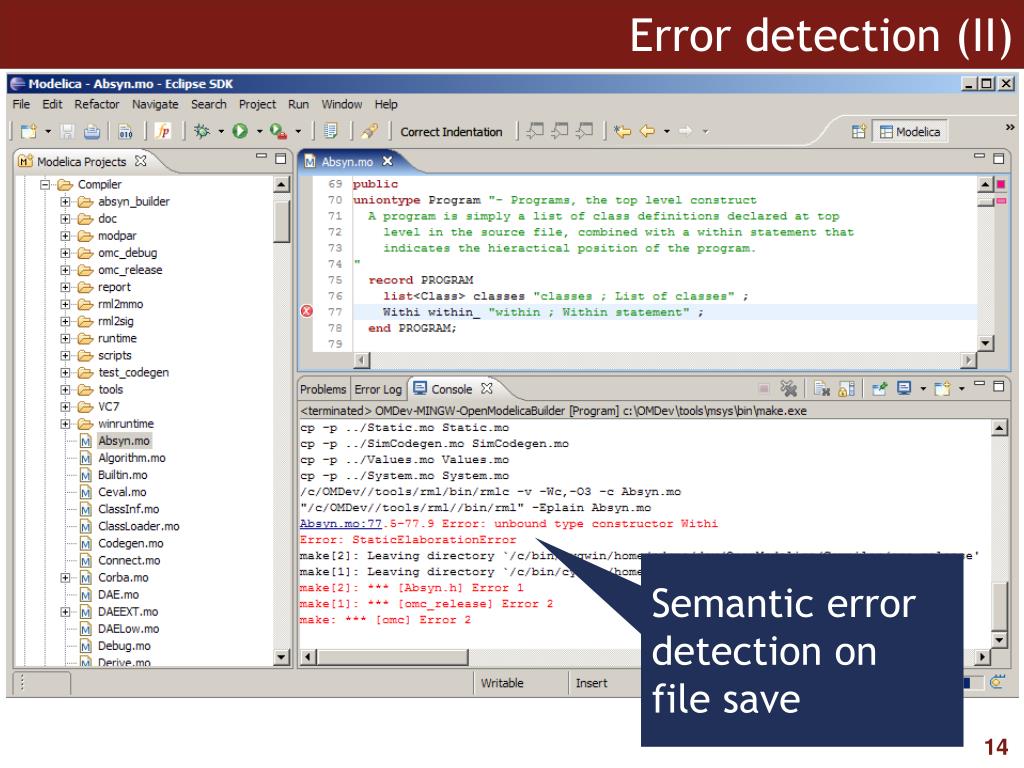
Task: Click the red overview ruler error marker
Action: click(1001, 185)
